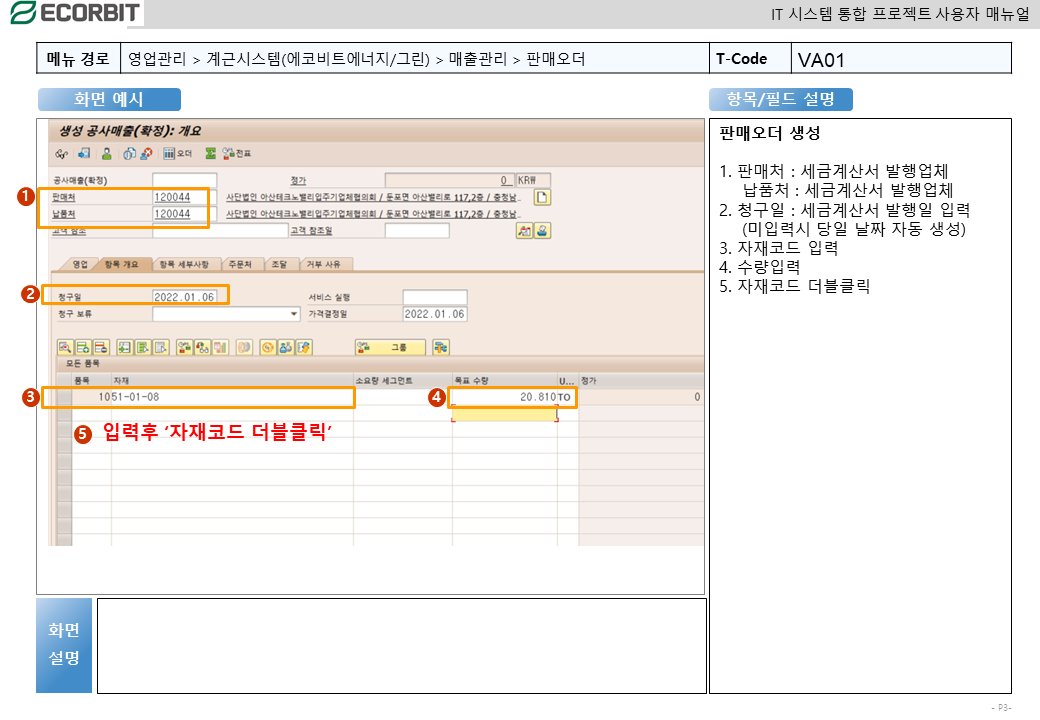Viewport: 1040px width, 720px height.
Task: Switch to the 조달 tab
Action: click(x=279, y=265)
